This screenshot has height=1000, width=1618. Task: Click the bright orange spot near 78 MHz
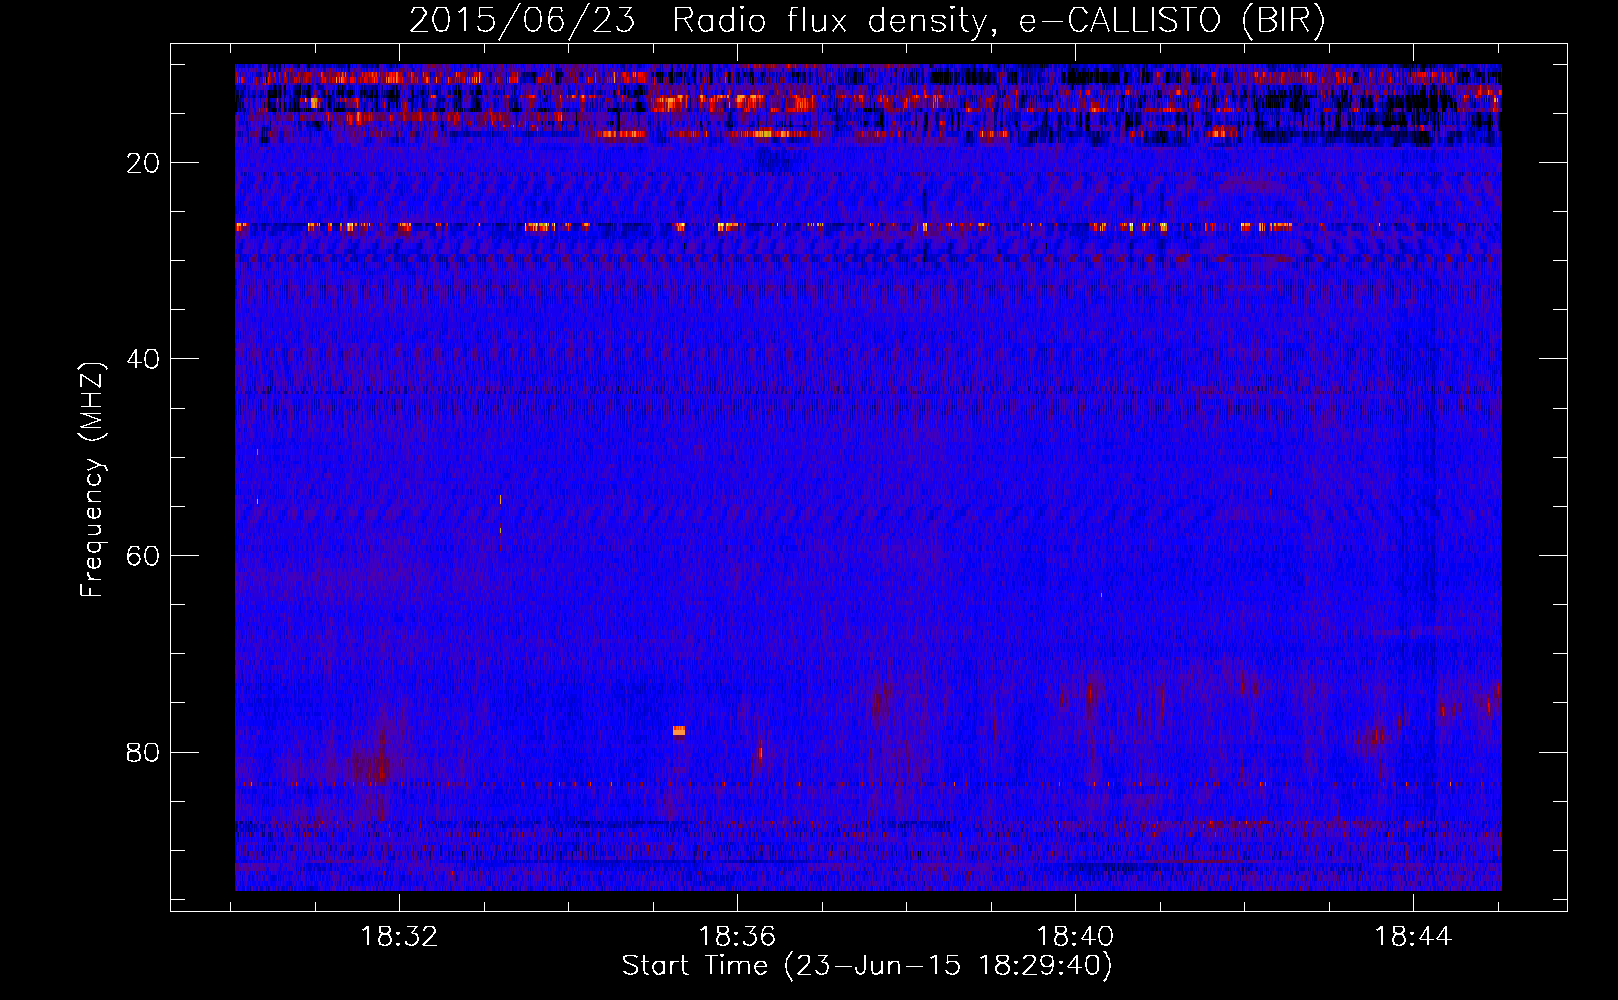coord(679,731)
